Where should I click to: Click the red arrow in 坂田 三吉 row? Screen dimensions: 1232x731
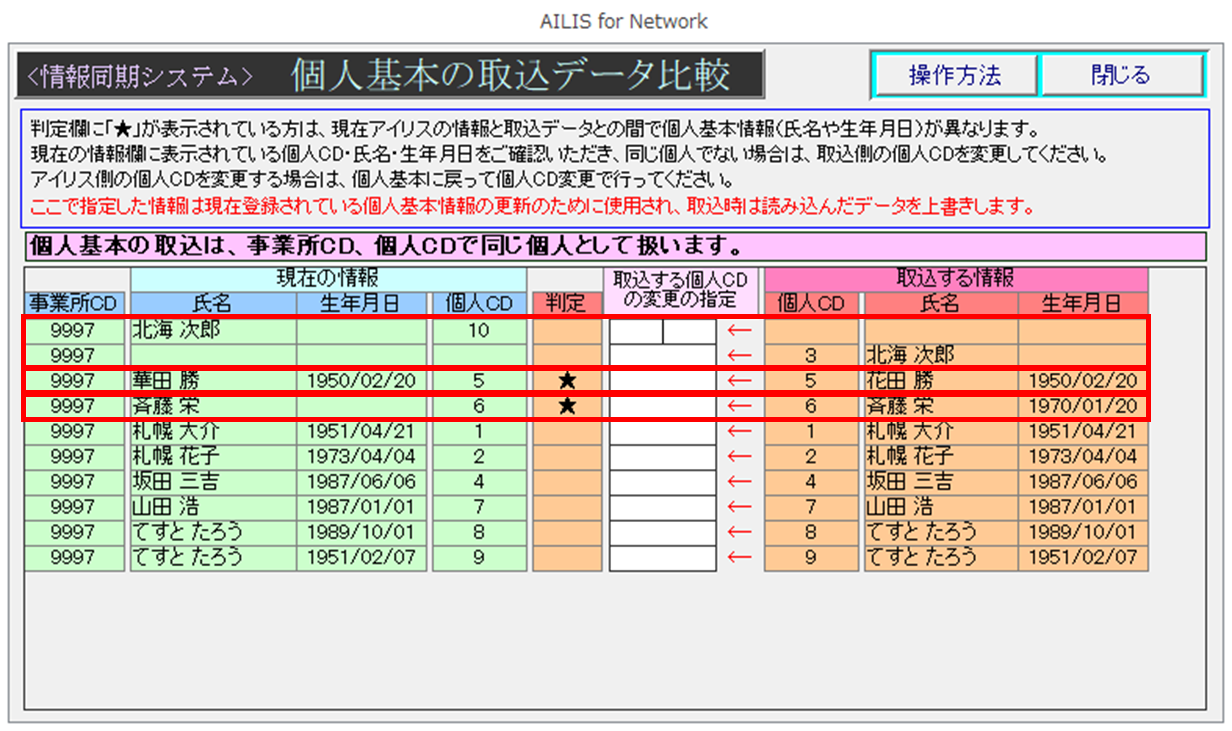point(739,482)
